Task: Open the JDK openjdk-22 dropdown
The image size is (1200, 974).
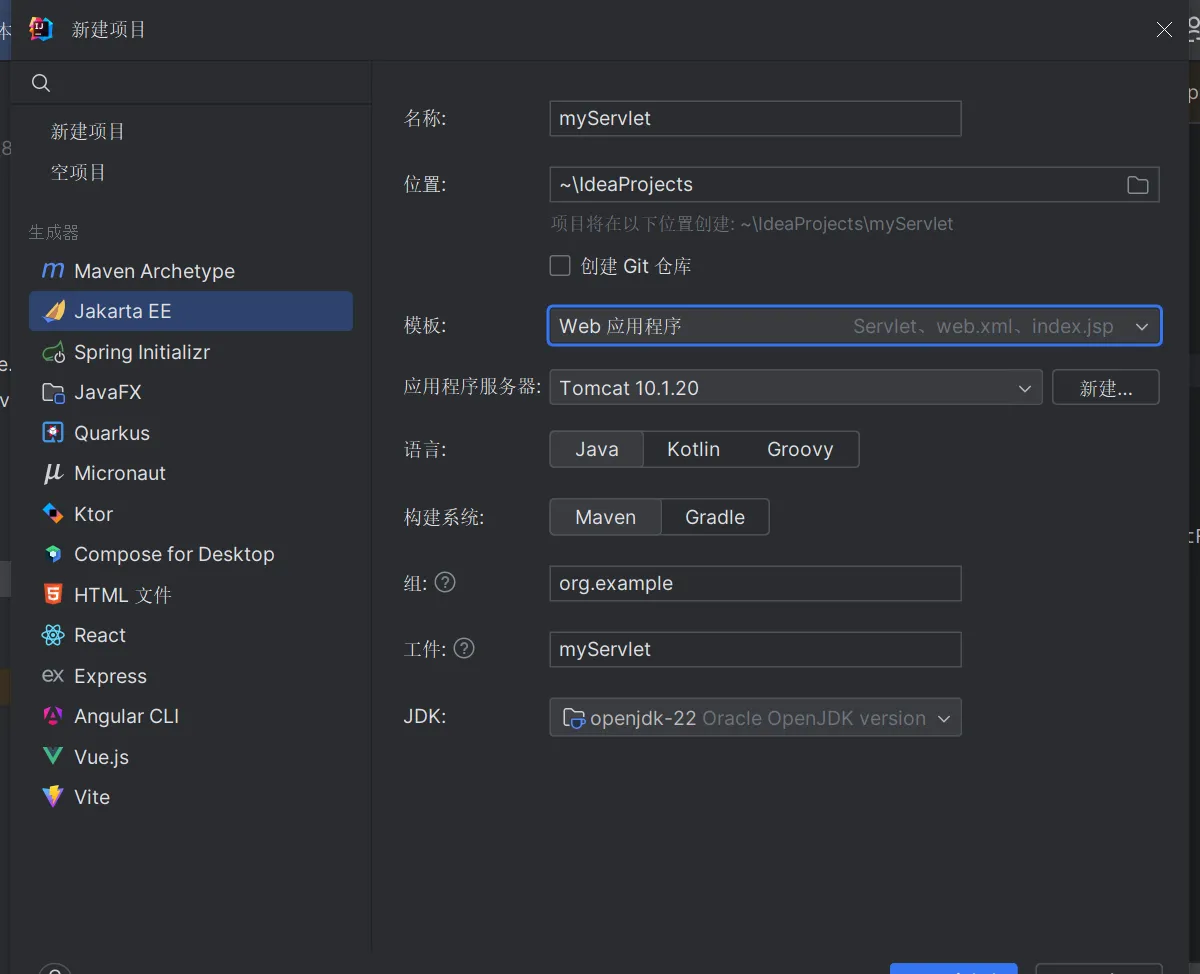Action: coord(755,718)
